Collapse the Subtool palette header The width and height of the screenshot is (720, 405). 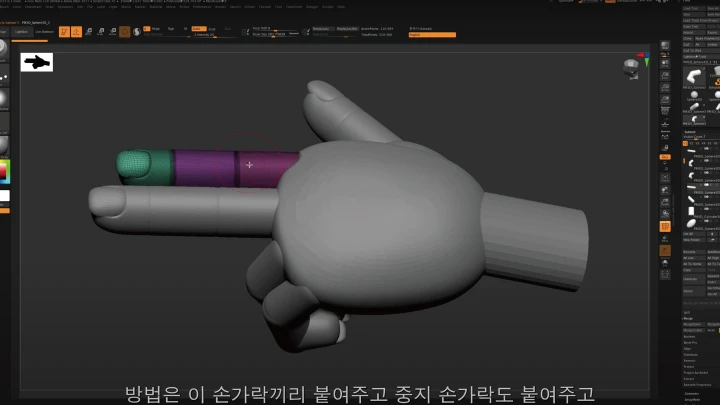point(690,132)
